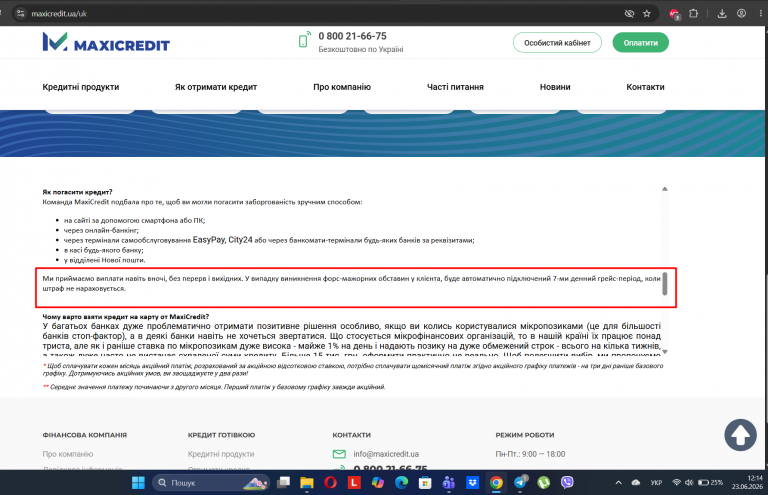
Task: Click the battery 25% indicator
Action: coord(710,483)
